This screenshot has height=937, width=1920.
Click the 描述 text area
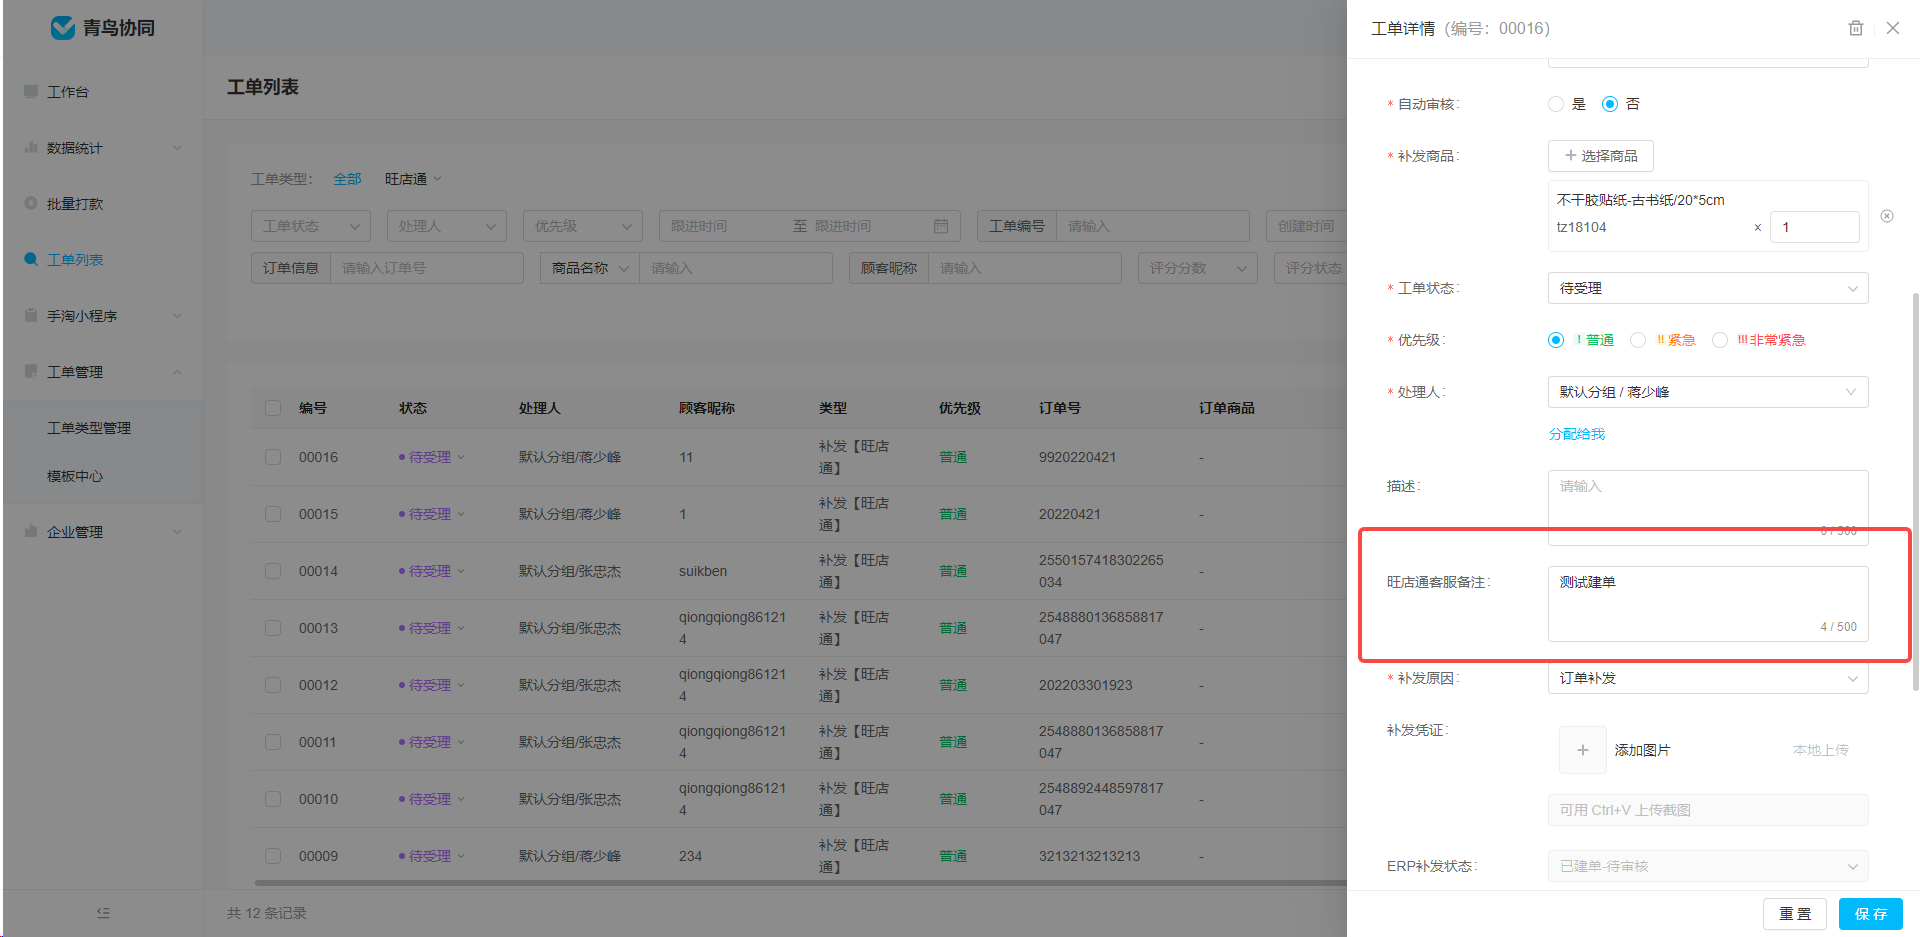click(x=1708, y=508)
